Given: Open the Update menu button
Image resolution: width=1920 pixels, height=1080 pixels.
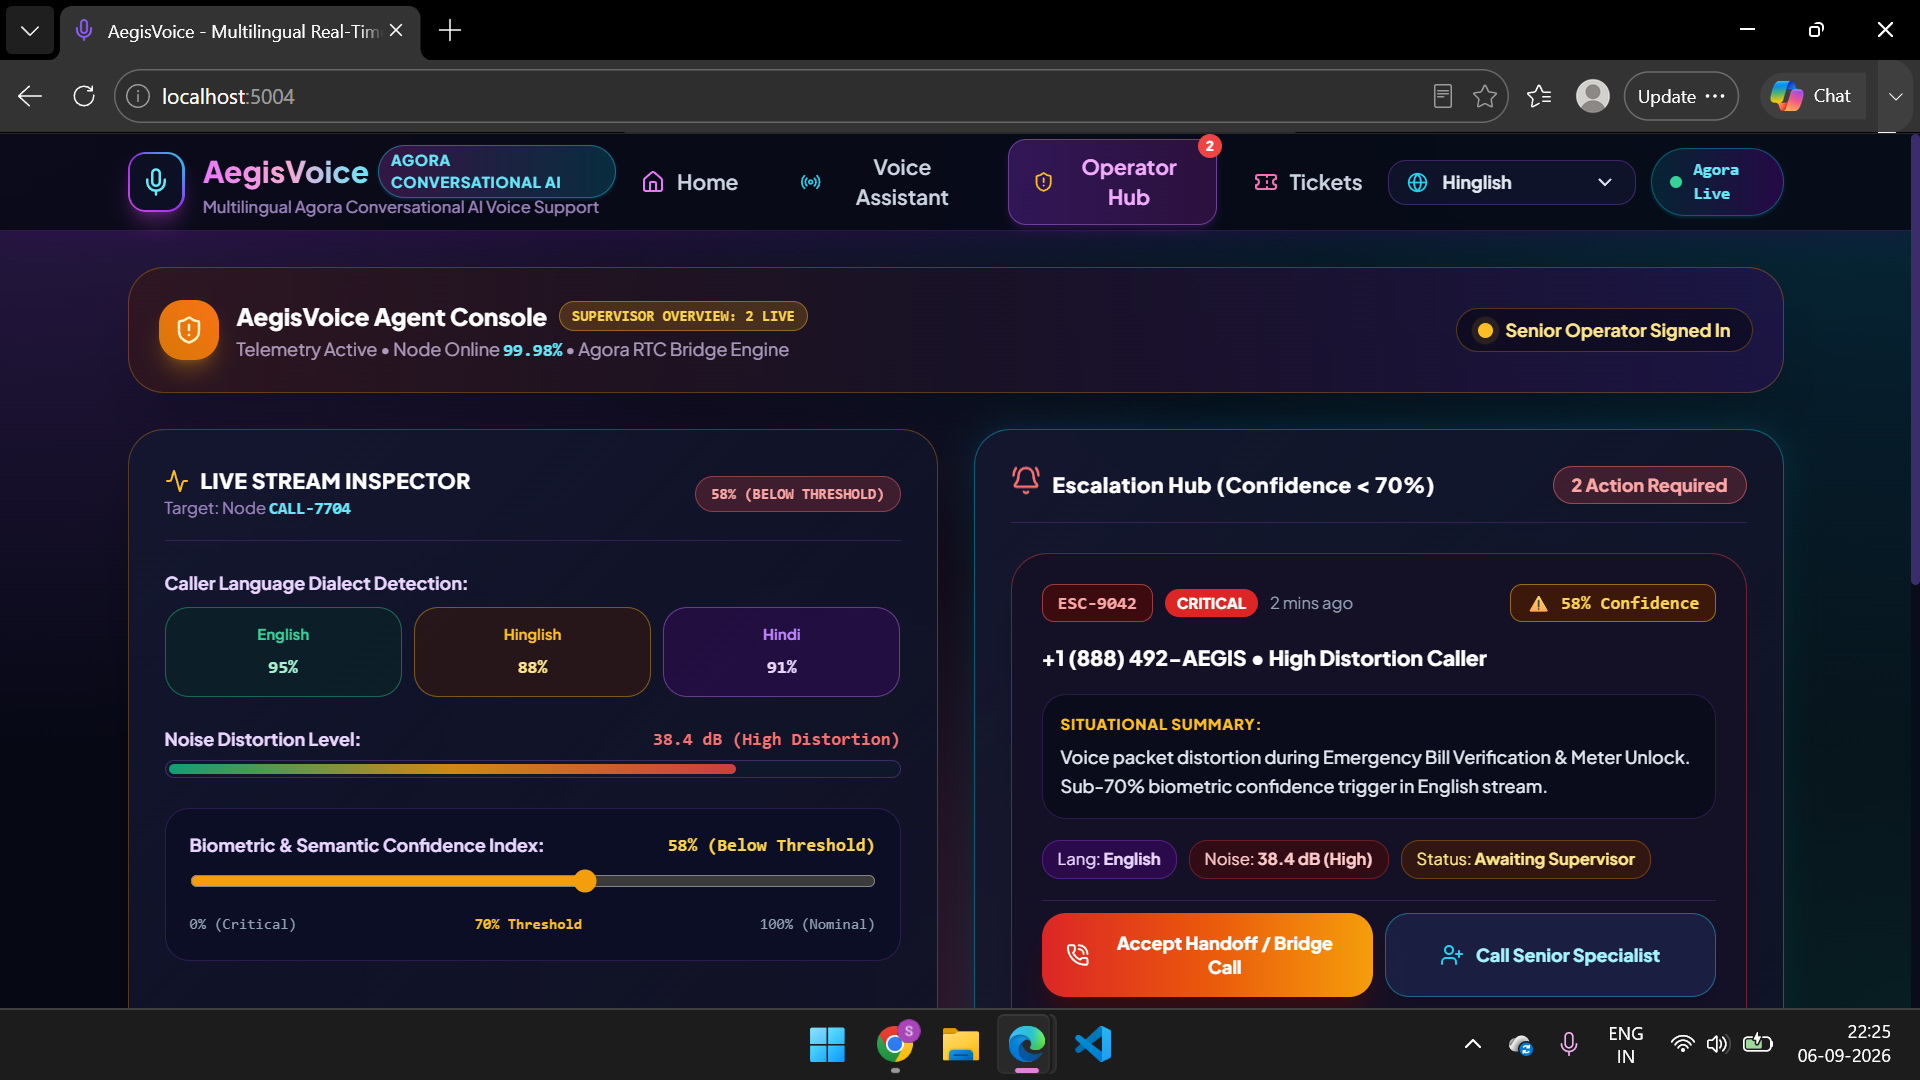Looking at the screenshot, I should (x=1681, y=96).
